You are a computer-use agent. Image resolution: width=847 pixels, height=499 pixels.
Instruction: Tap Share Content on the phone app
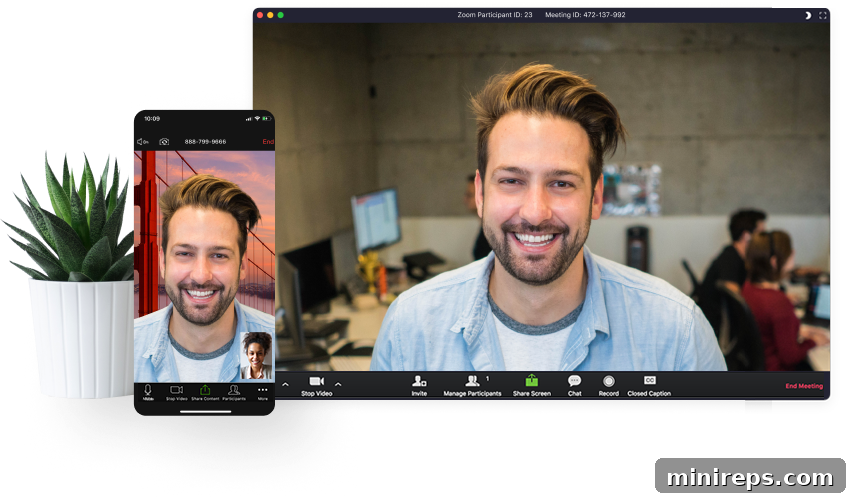click(x=205, y=393)
